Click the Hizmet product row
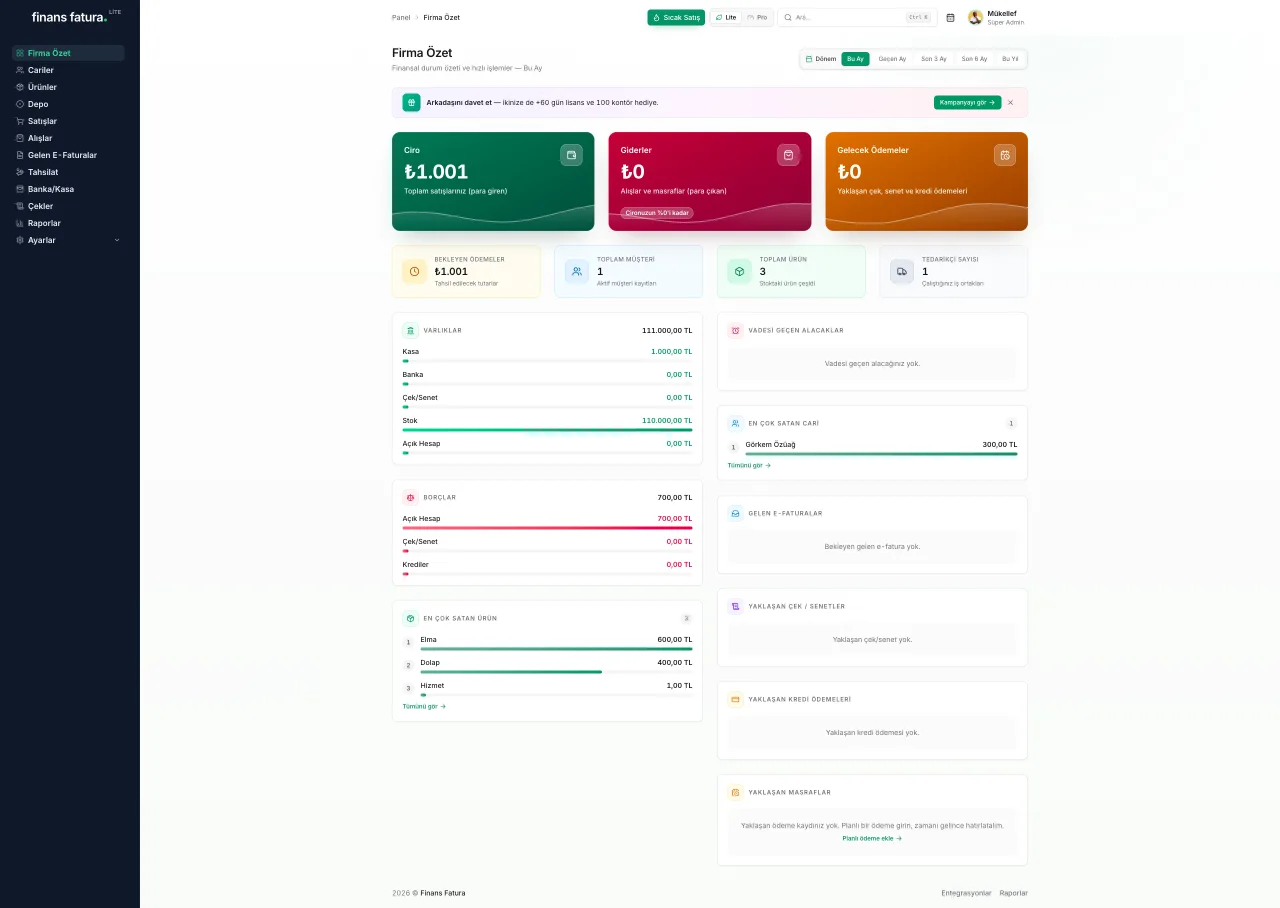This screenshot has width=1280, height=908. 547,689
